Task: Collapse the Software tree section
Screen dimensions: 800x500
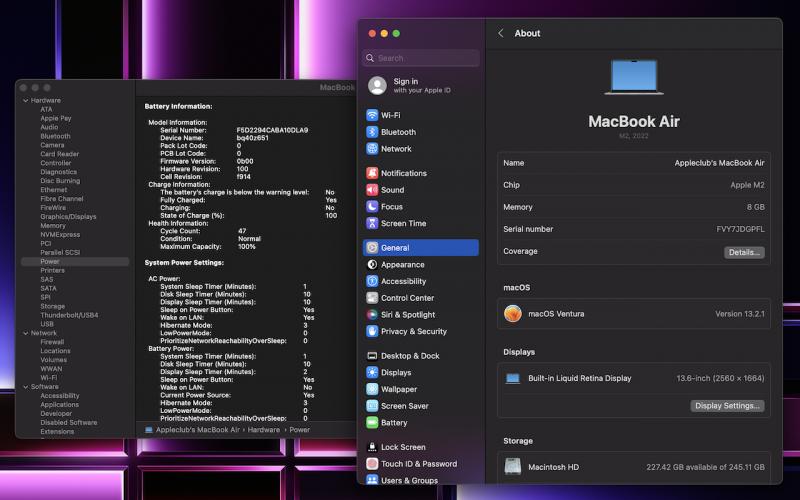Action: 26,387
